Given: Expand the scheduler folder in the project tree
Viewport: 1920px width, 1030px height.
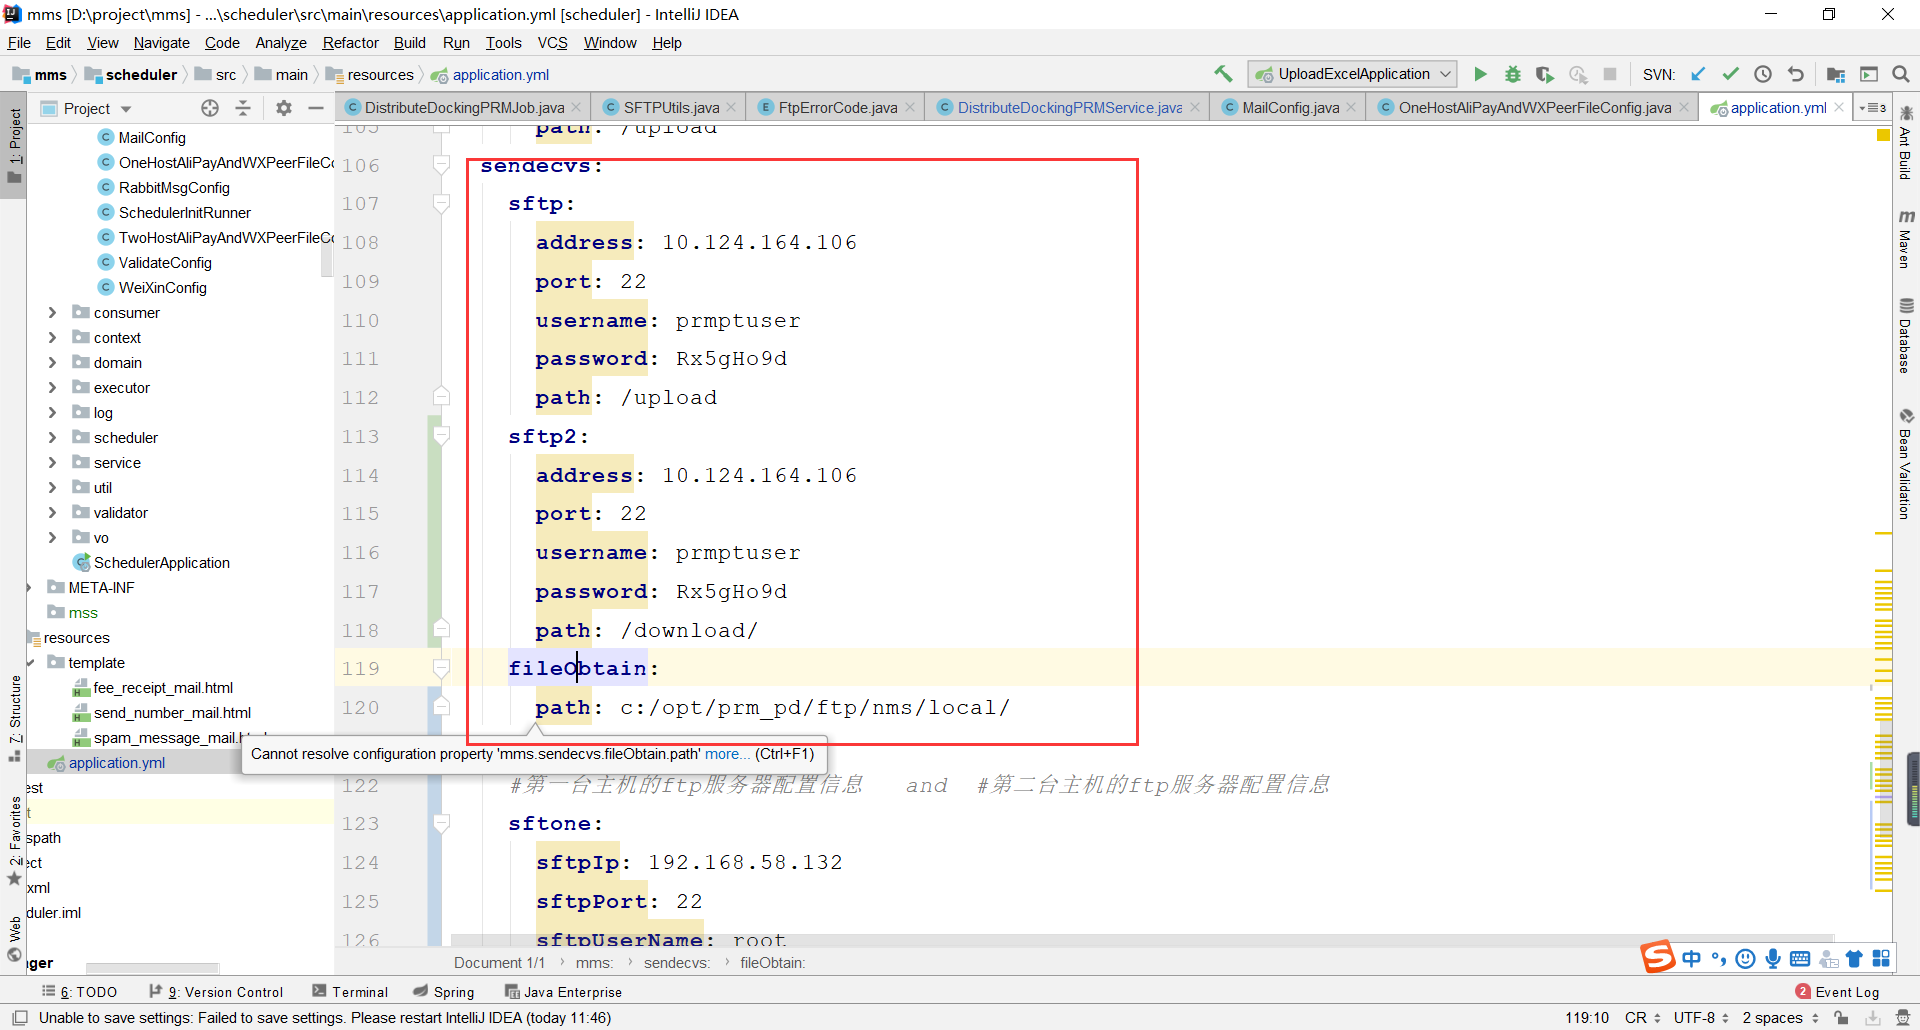Looking at the screenshot, I should (52, 438).
